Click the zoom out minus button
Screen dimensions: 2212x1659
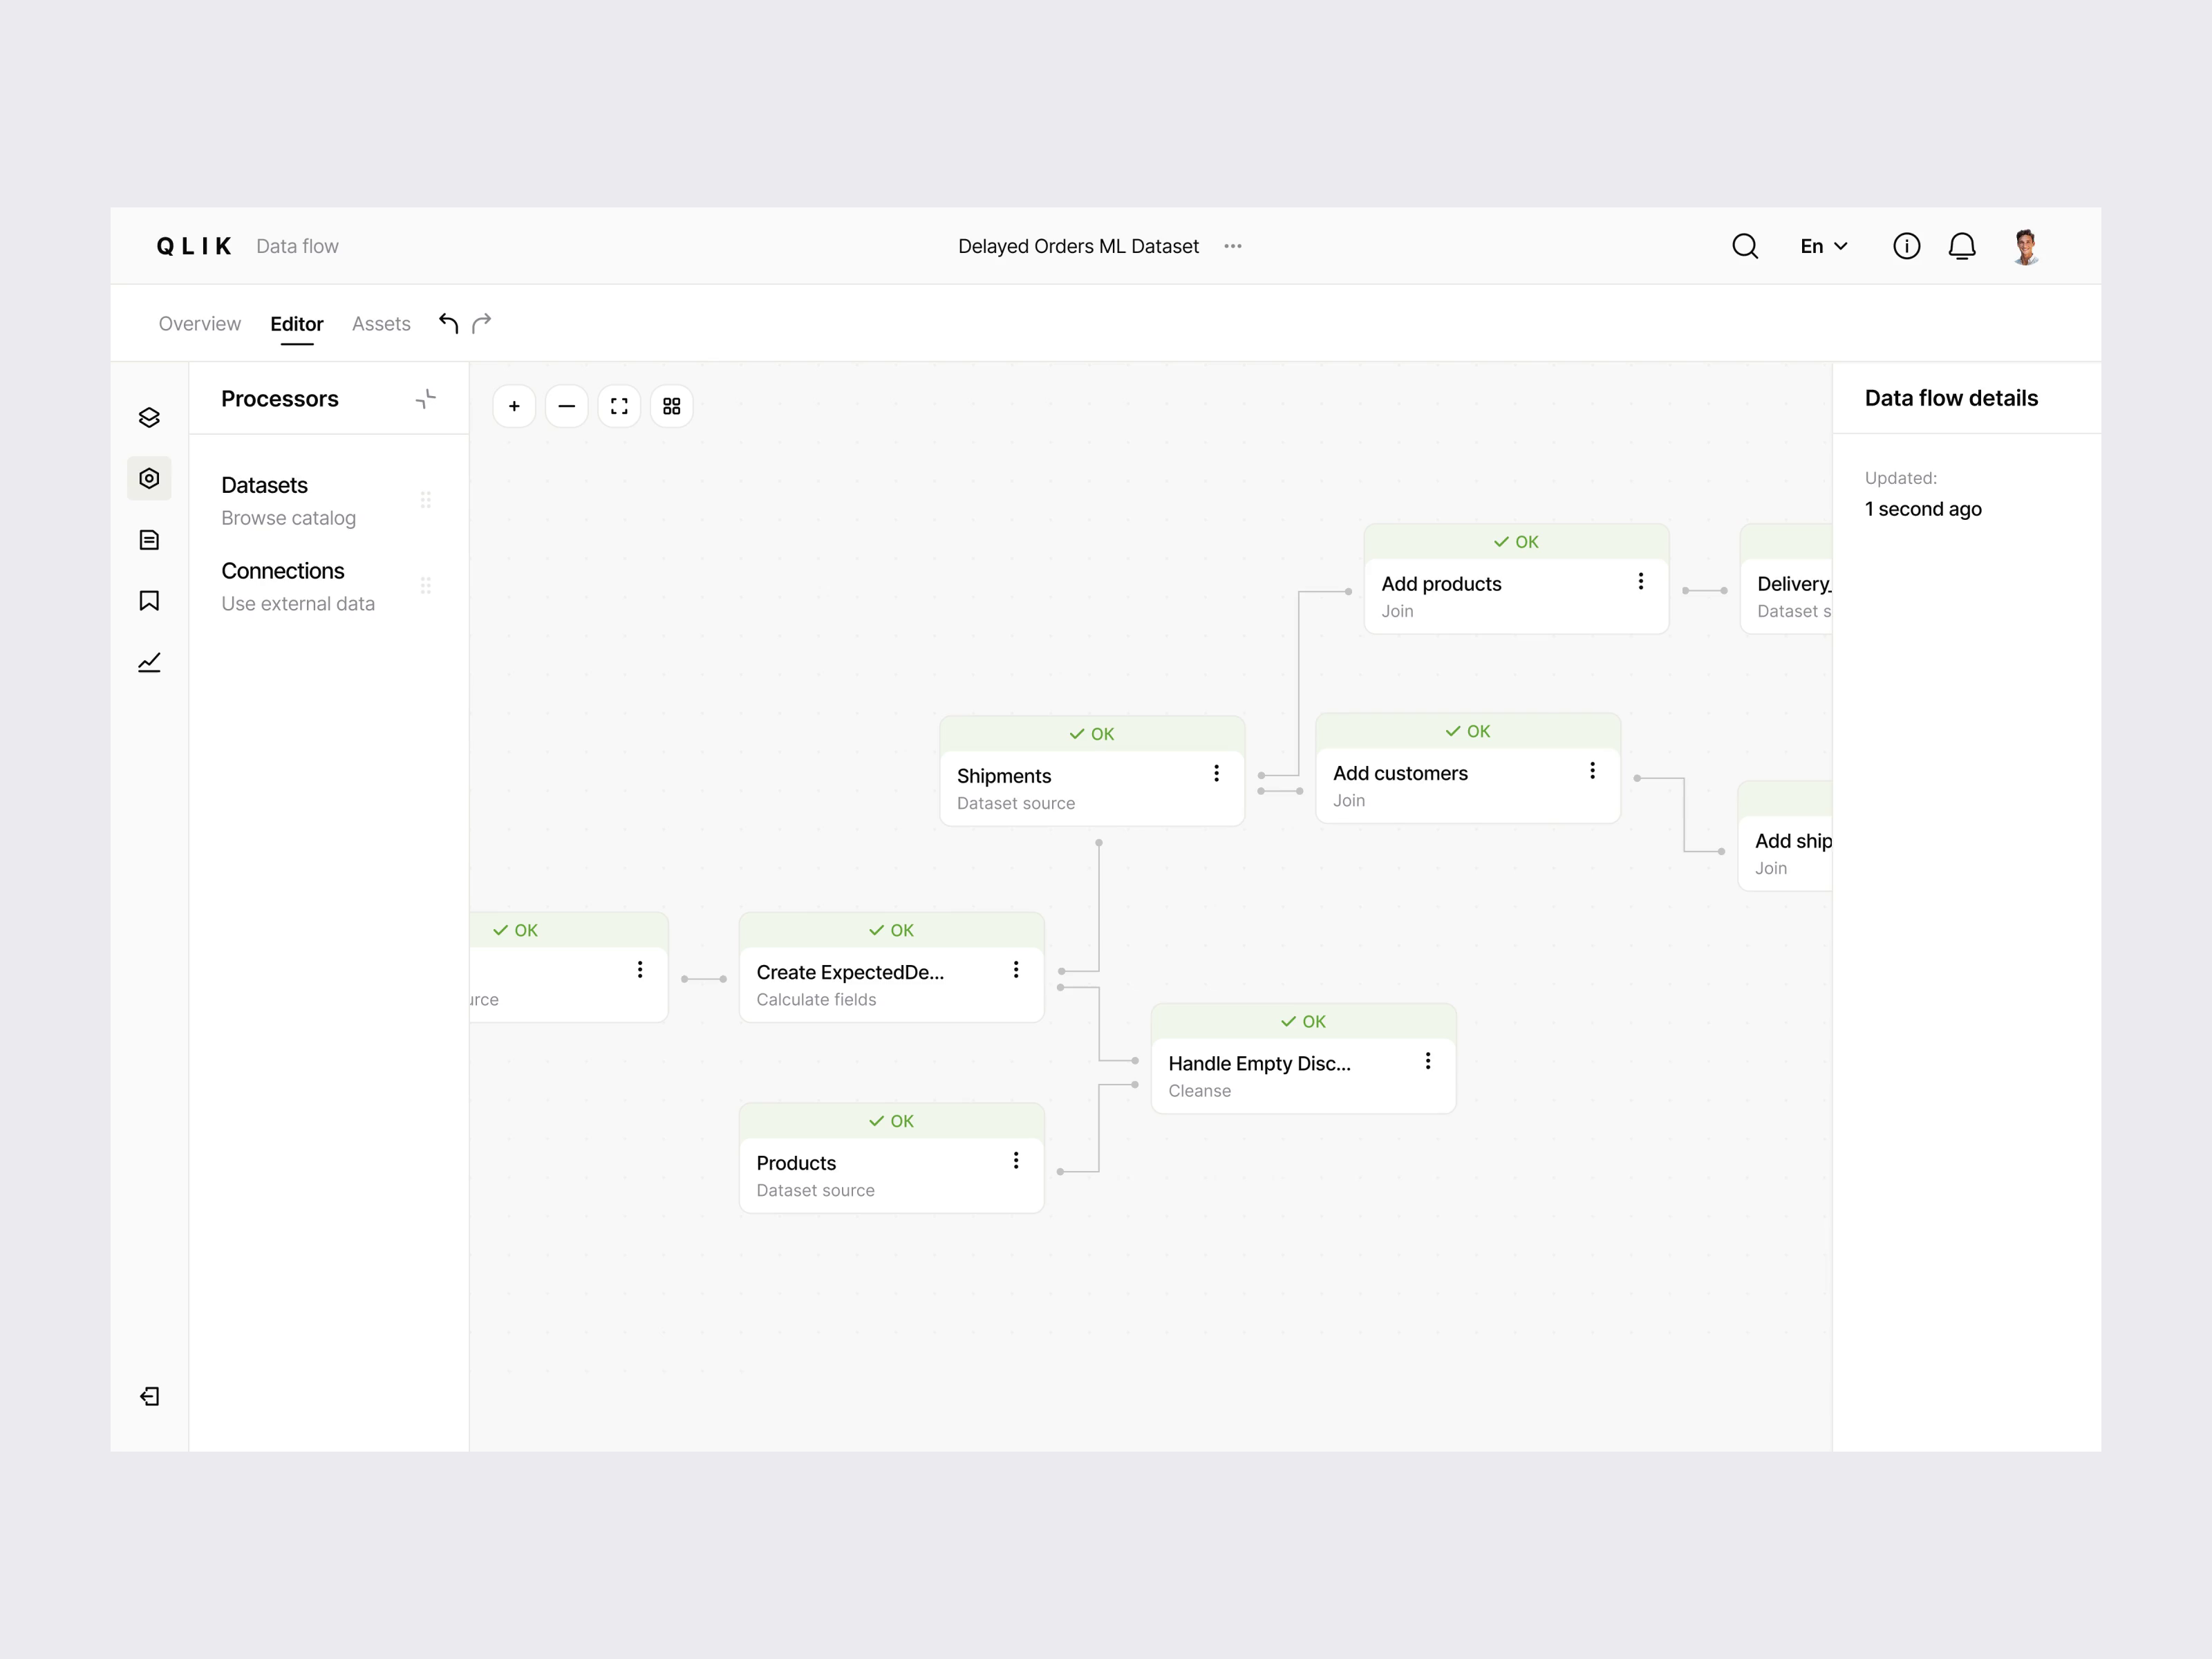pyautogui.click(x=567, y=406)
